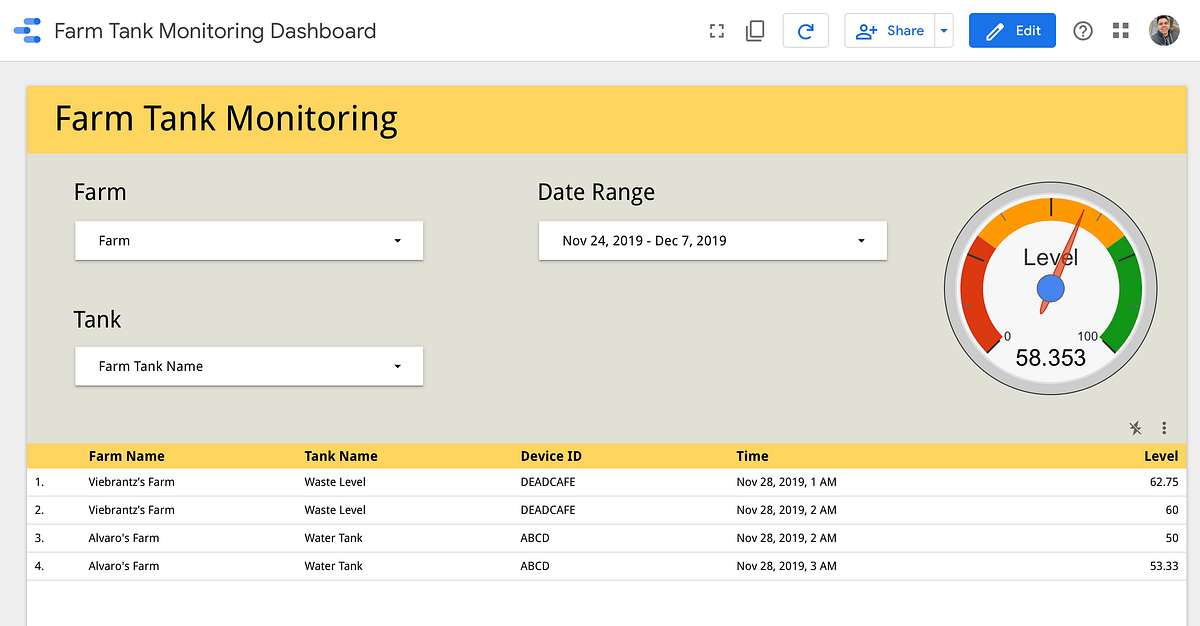Click the Device ID column header
Viewport: 1200px width, 626px height.
click(x=544, y=456)
